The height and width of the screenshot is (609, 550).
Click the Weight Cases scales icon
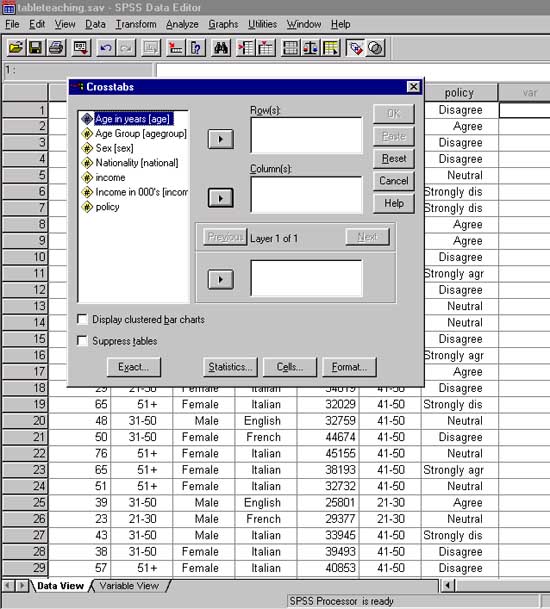coord(310,48)
